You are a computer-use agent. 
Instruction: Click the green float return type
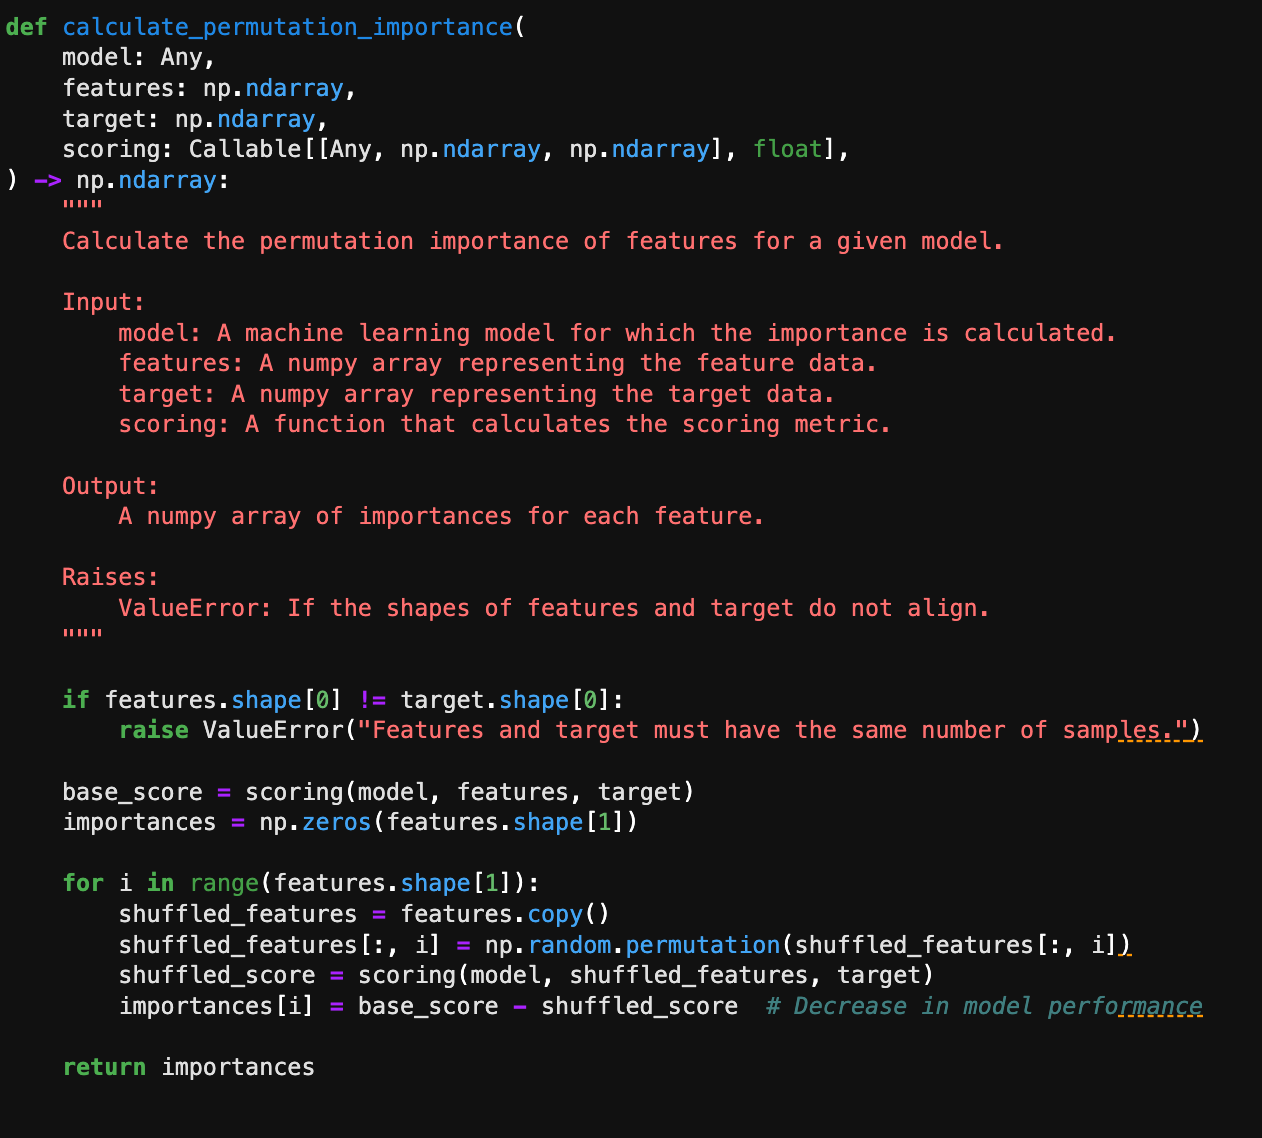coord(788,150)
